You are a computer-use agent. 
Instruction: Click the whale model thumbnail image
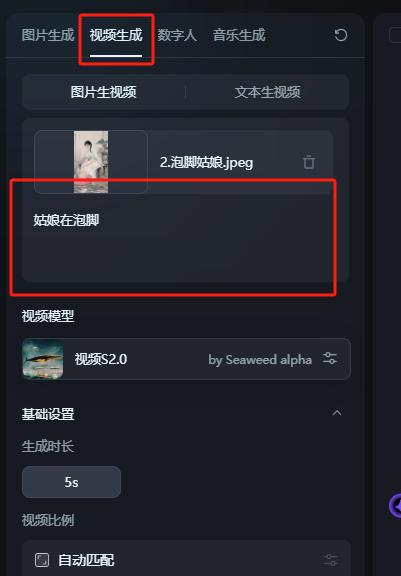(x=43, y=359)
